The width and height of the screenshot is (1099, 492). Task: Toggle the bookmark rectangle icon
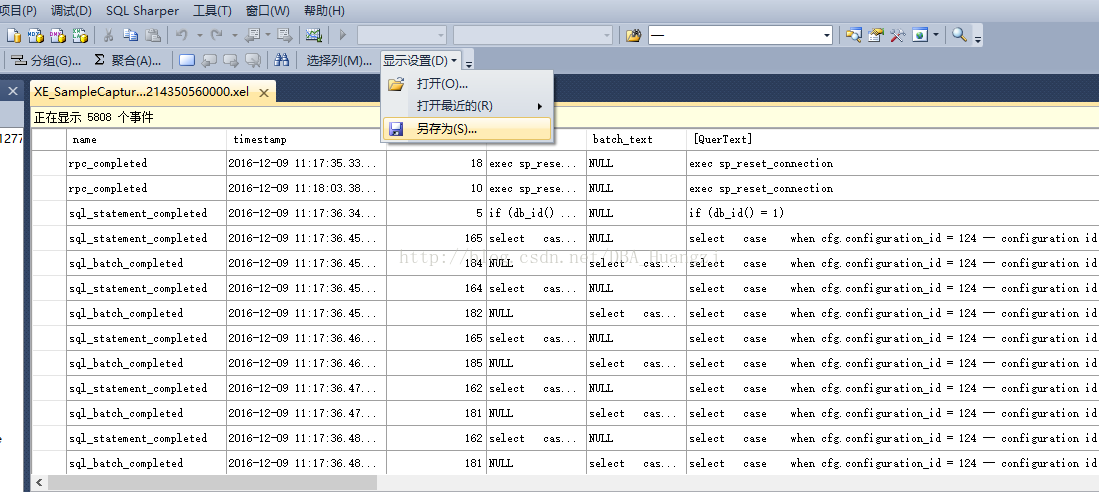point(186,60)
